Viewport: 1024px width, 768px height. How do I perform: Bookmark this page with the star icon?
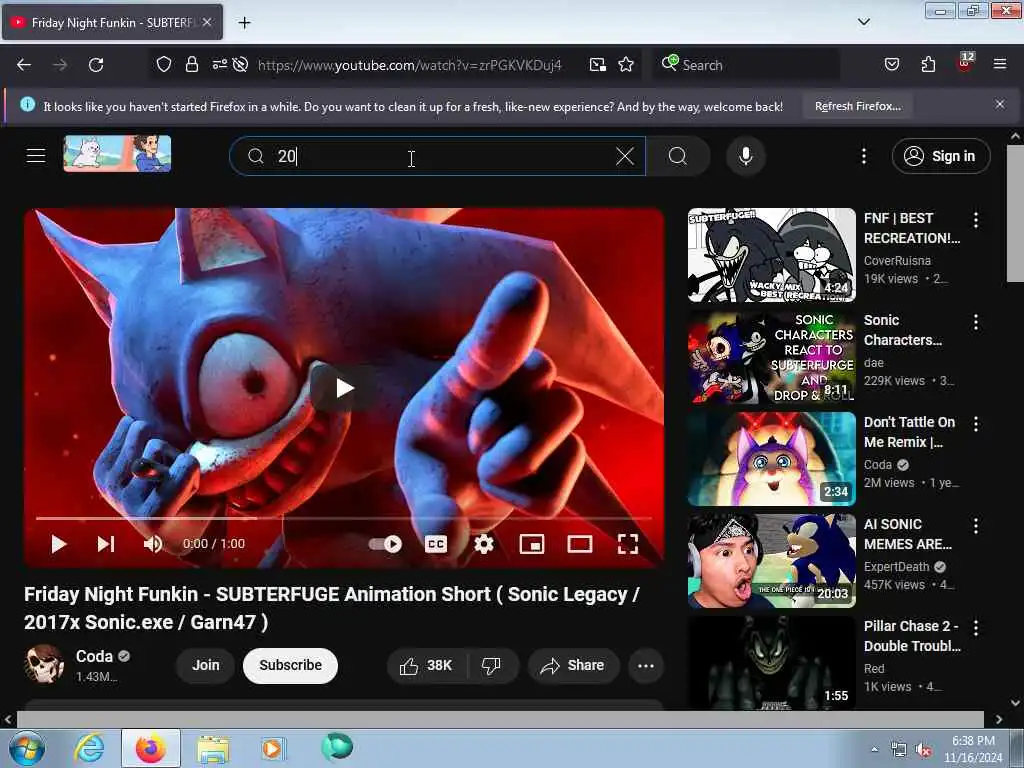point(626,64)
